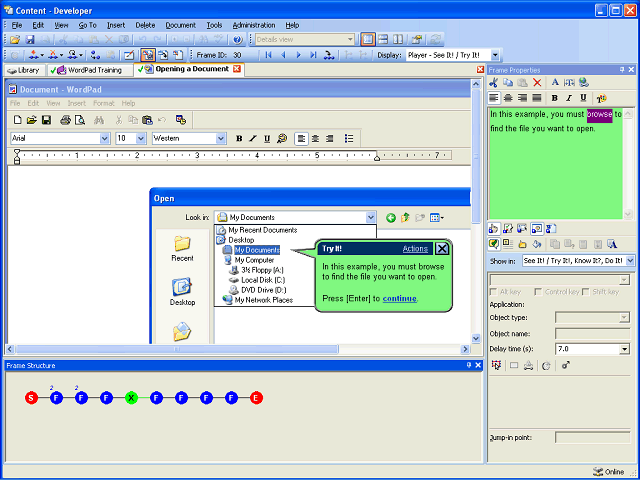Select right text alignment in Frame Properties
The width and height of the screenshot is (640, 480).
[x=522, y=98]
